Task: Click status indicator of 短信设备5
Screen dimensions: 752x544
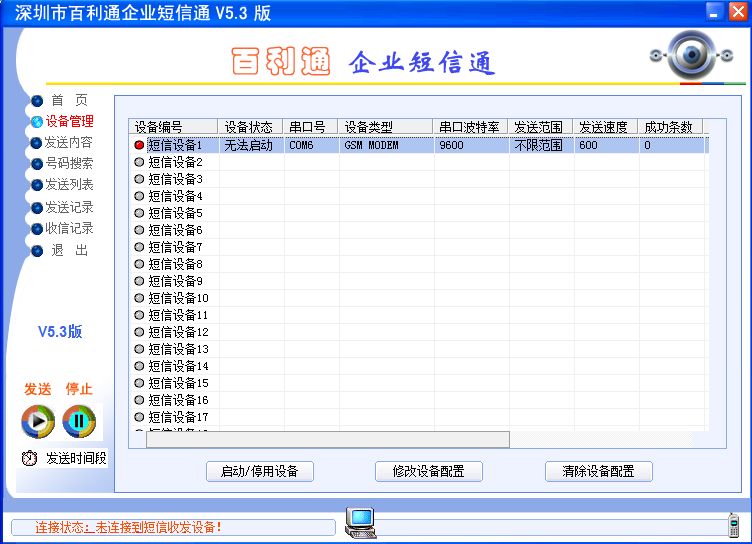Action: [139, 213]
